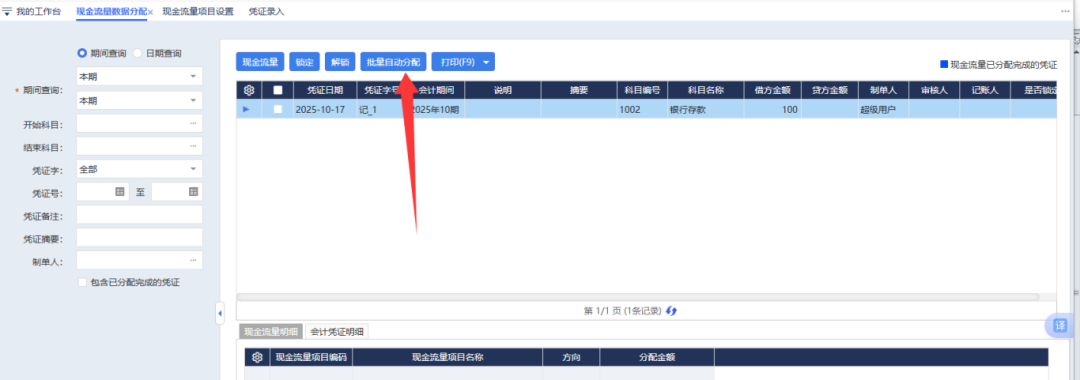Collapse the left query panel with the arrow handle
The height and width of the screenshot is (380, 1080).
point(220,314)
